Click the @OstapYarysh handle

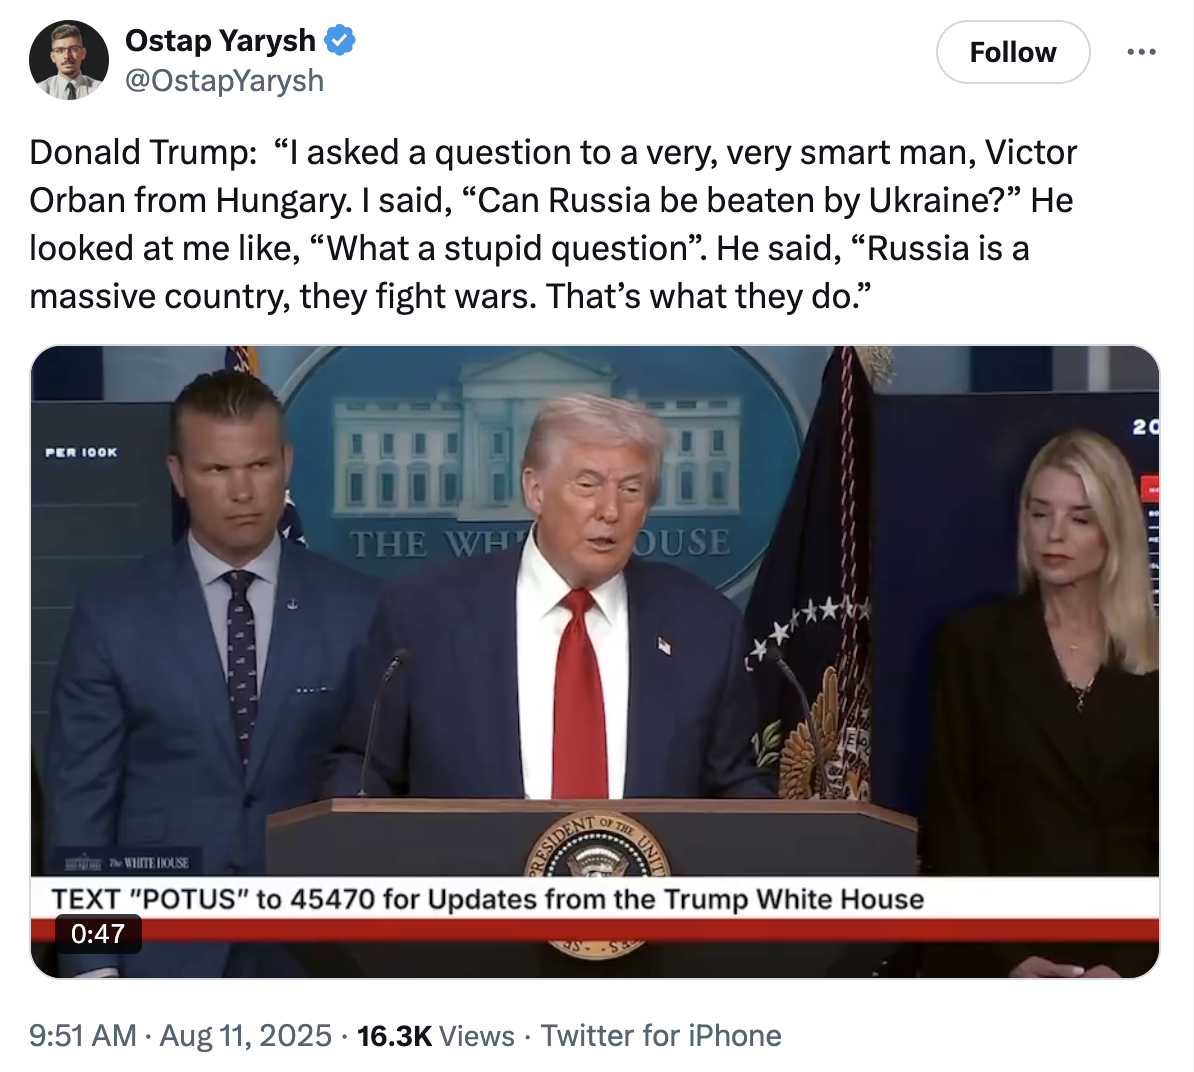pyautogui.click(x=224, y=81)
